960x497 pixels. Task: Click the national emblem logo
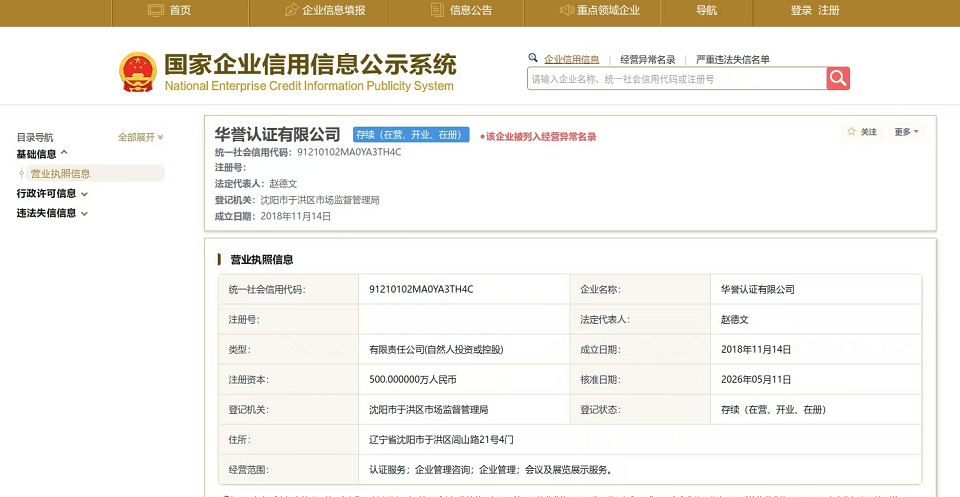[x=138, y=72]
